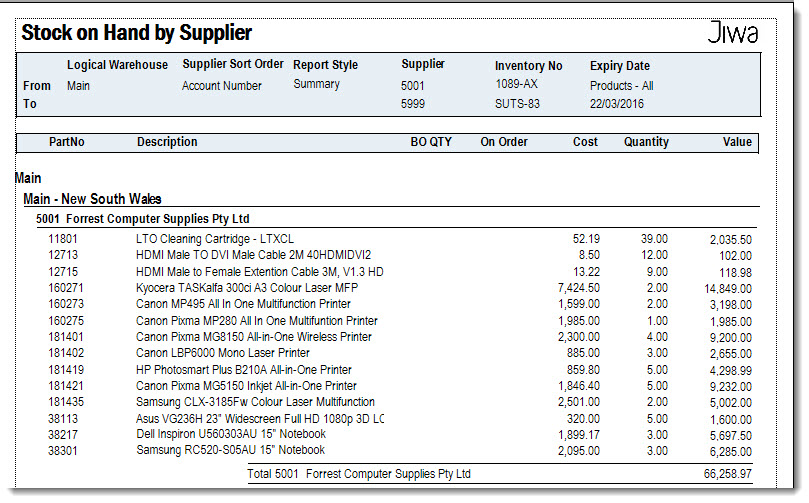Screen dimensions: 809x503
Task: Click the Logical Warehouse header label
Action: coord(117,65)
